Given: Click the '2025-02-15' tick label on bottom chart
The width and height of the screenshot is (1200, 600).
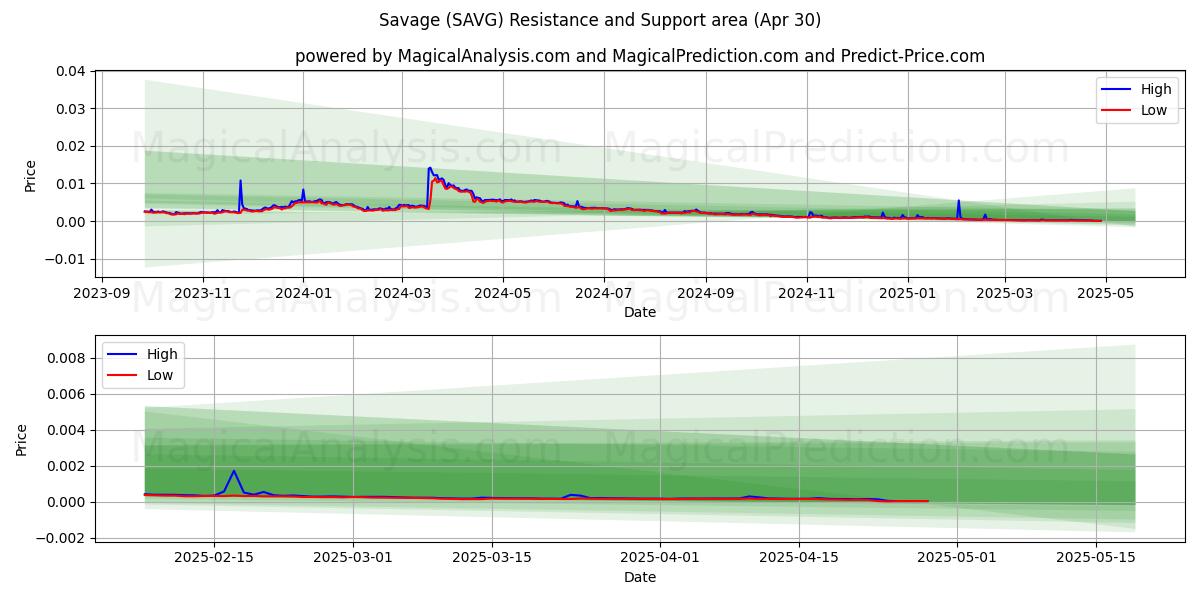Looking at the screenshot, I should coord(214,559).
